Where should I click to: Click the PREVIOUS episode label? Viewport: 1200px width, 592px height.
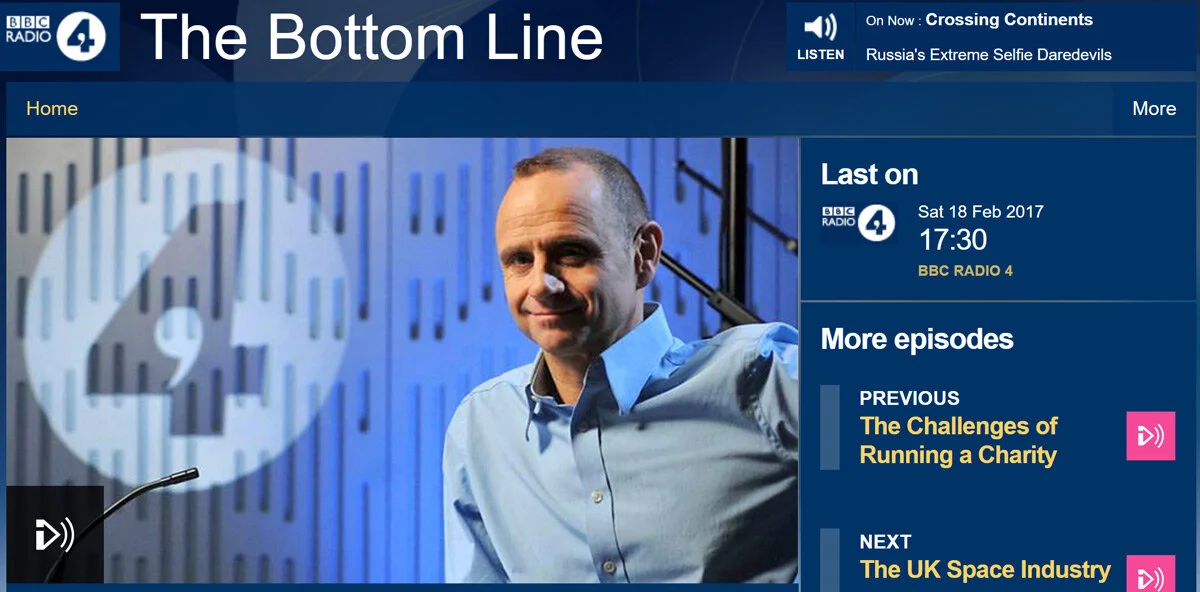click(x=909, y=398)
